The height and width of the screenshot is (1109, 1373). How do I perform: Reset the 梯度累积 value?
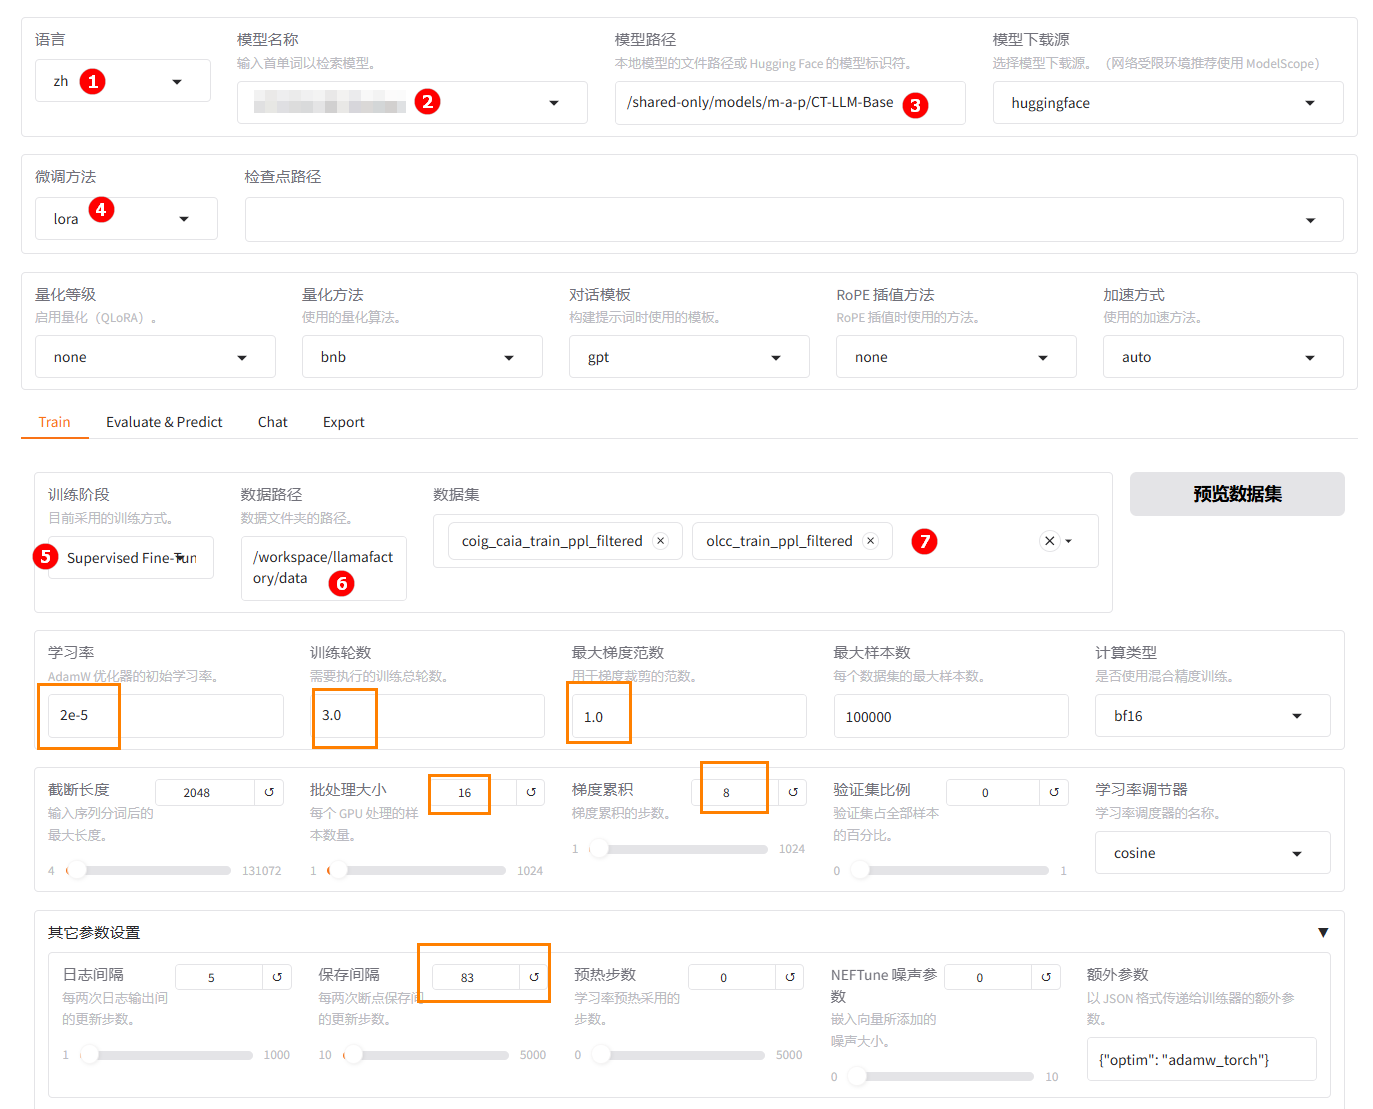pyautogui.click(x=793, y=792)
